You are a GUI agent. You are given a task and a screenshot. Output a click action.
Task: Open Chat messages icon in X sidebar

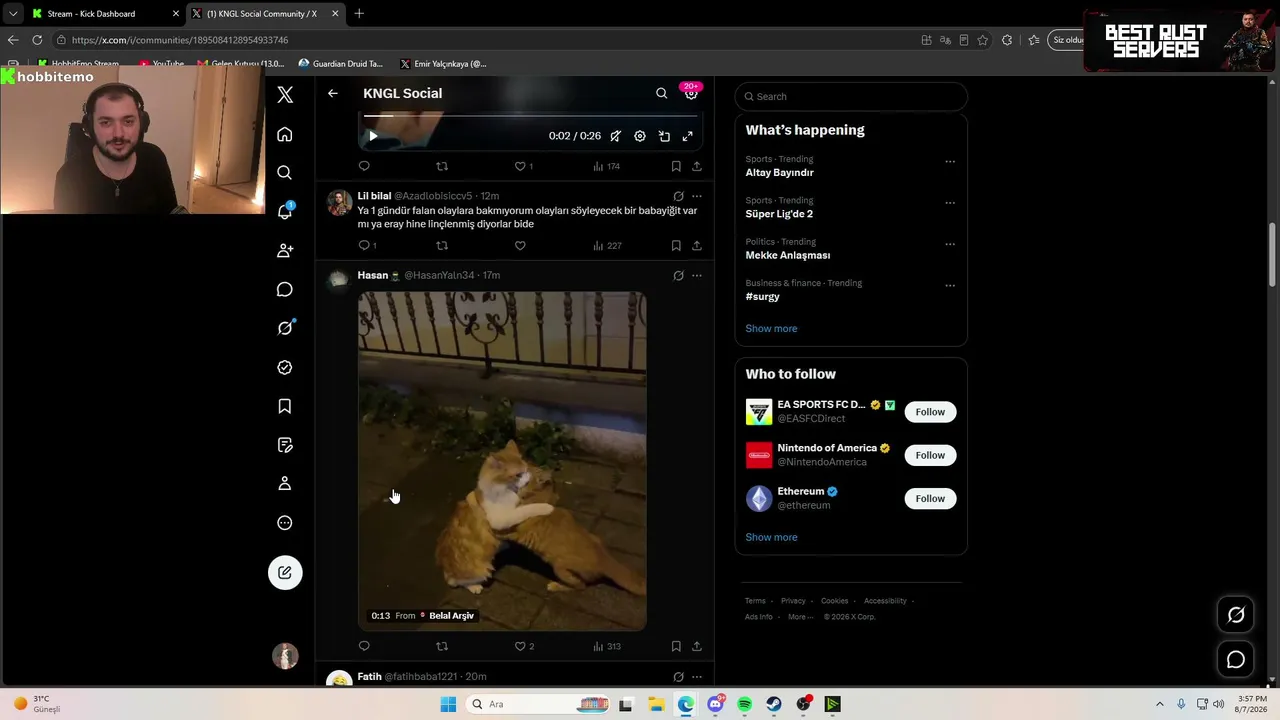[x=285, y=289]
